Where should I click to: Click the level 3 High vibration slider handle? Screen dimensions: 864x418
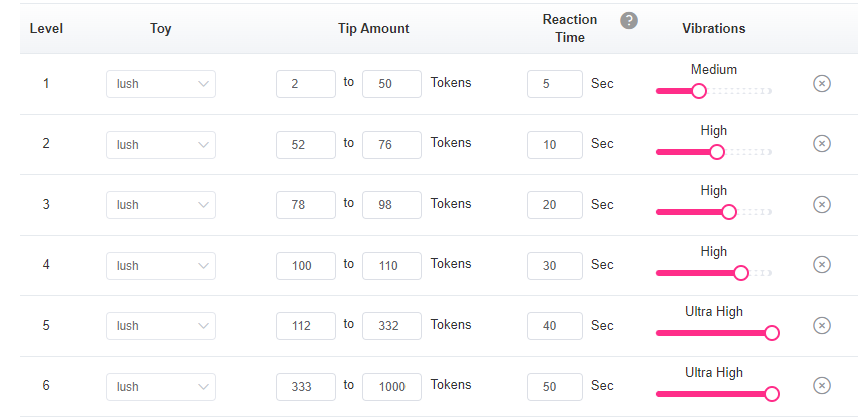(729, 212)
